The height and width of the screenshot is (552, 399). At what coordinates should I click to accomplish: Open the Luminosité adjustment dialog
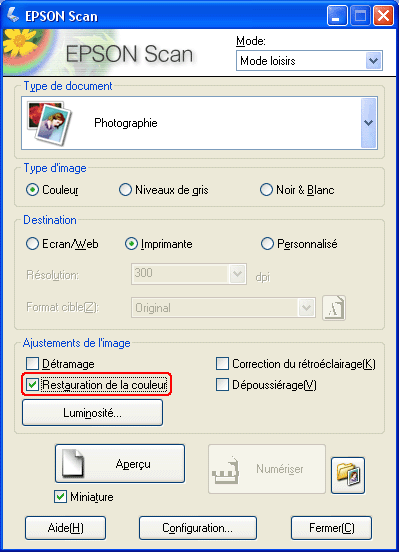pyautogui.click(x=92, y=413)
